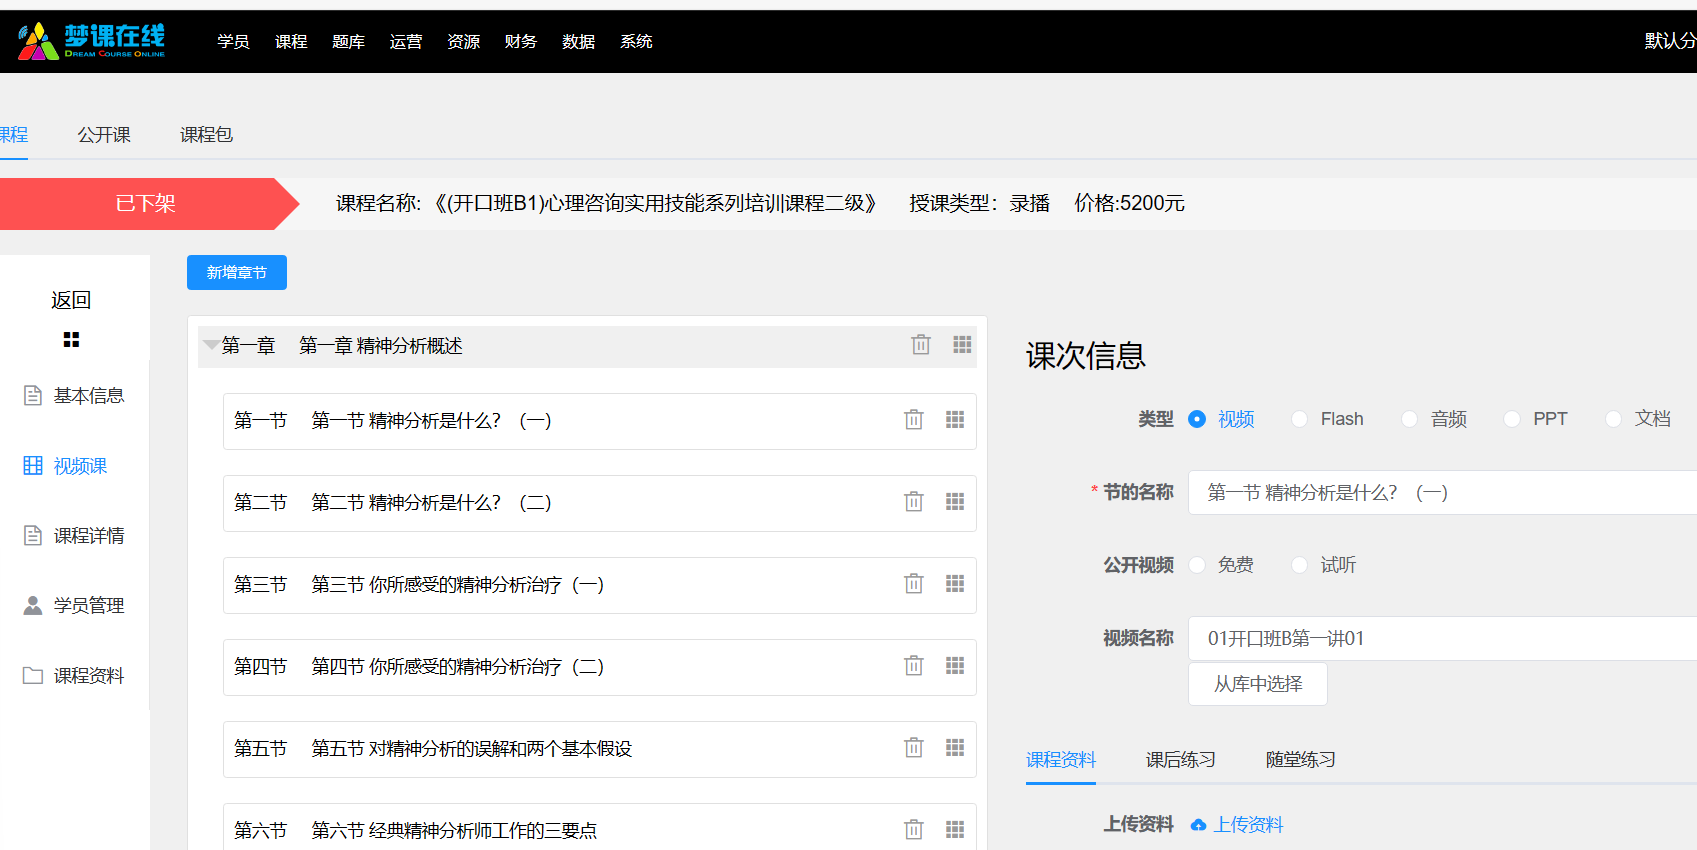Select the Flash type radio button

(1299, 419)
